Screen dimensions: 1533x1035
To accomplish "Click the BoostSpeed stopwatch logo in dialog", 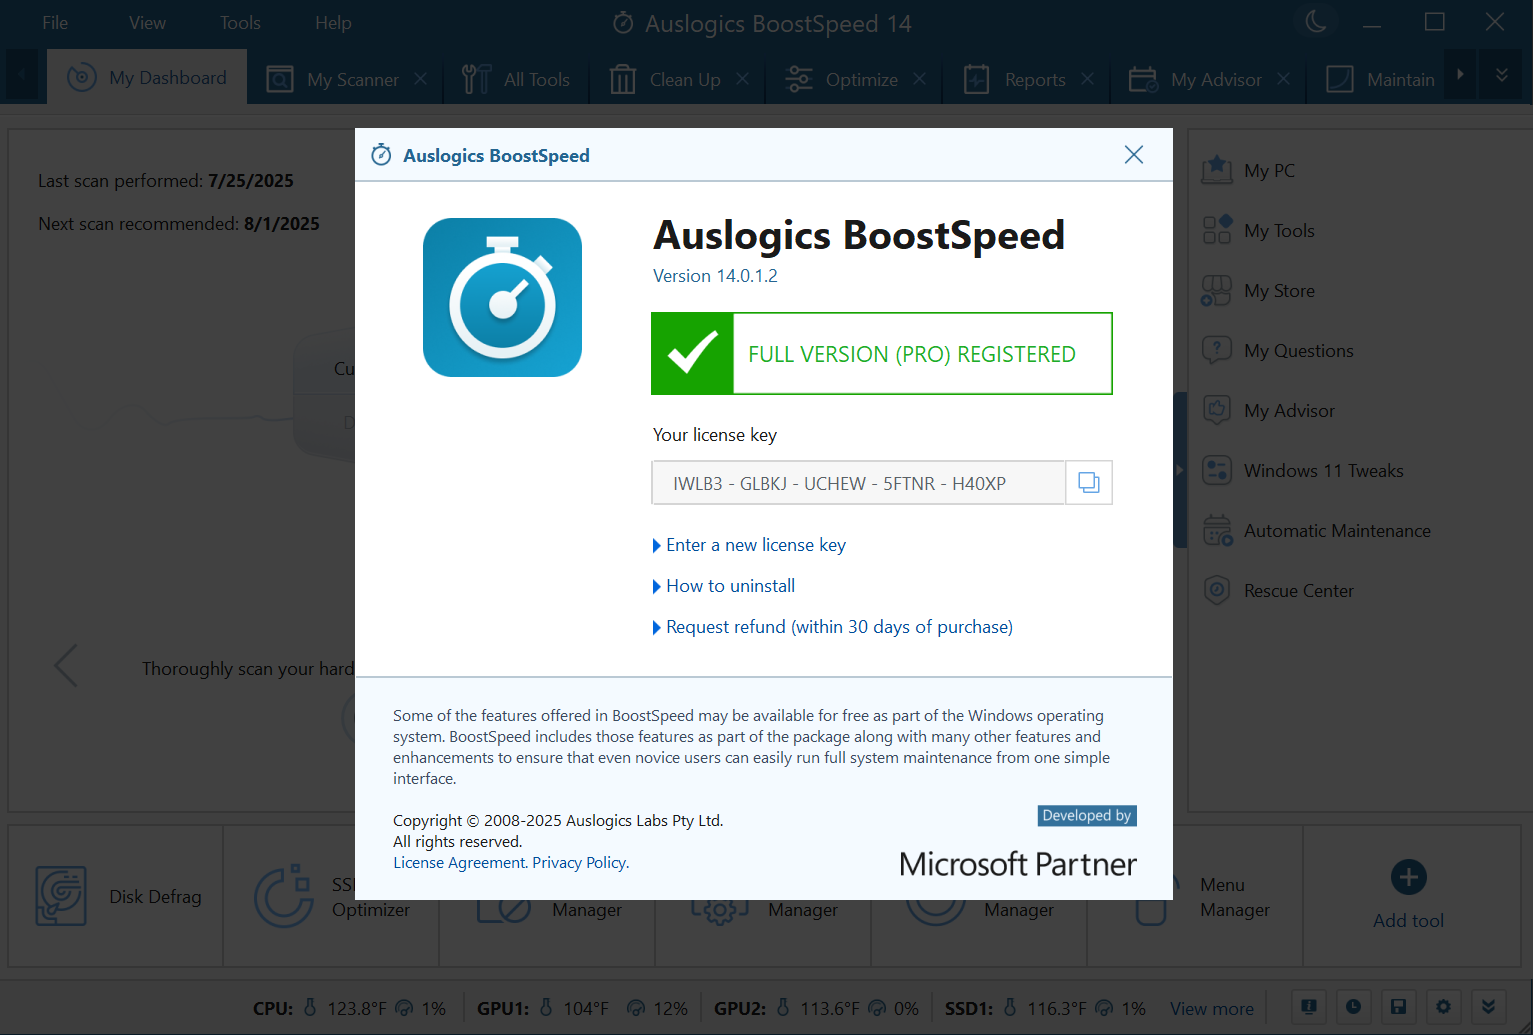I will (x=502, y=297).
